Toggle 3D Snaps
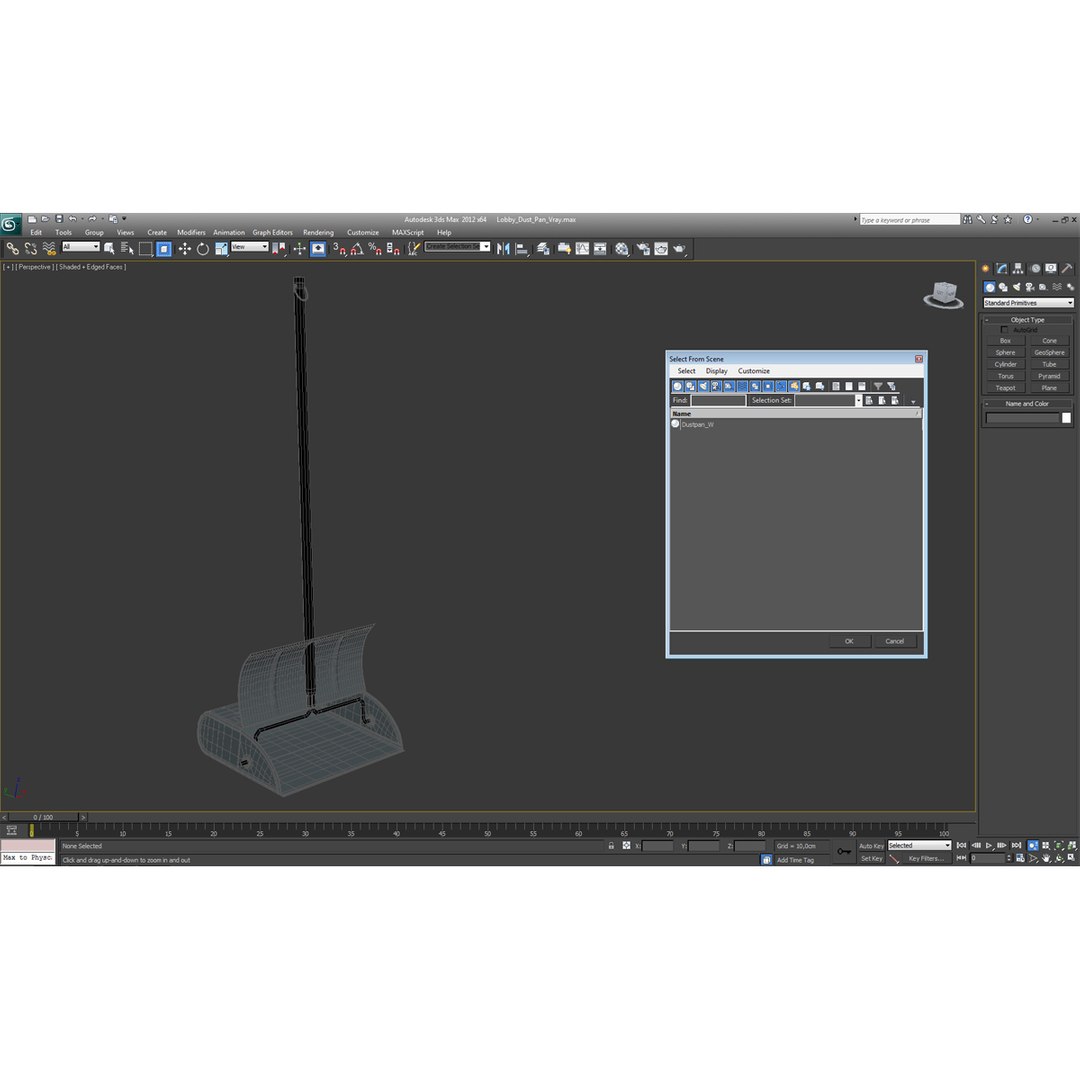Image resolution: width=1080 pixels, height=1080 pixels. coord(339,249)
